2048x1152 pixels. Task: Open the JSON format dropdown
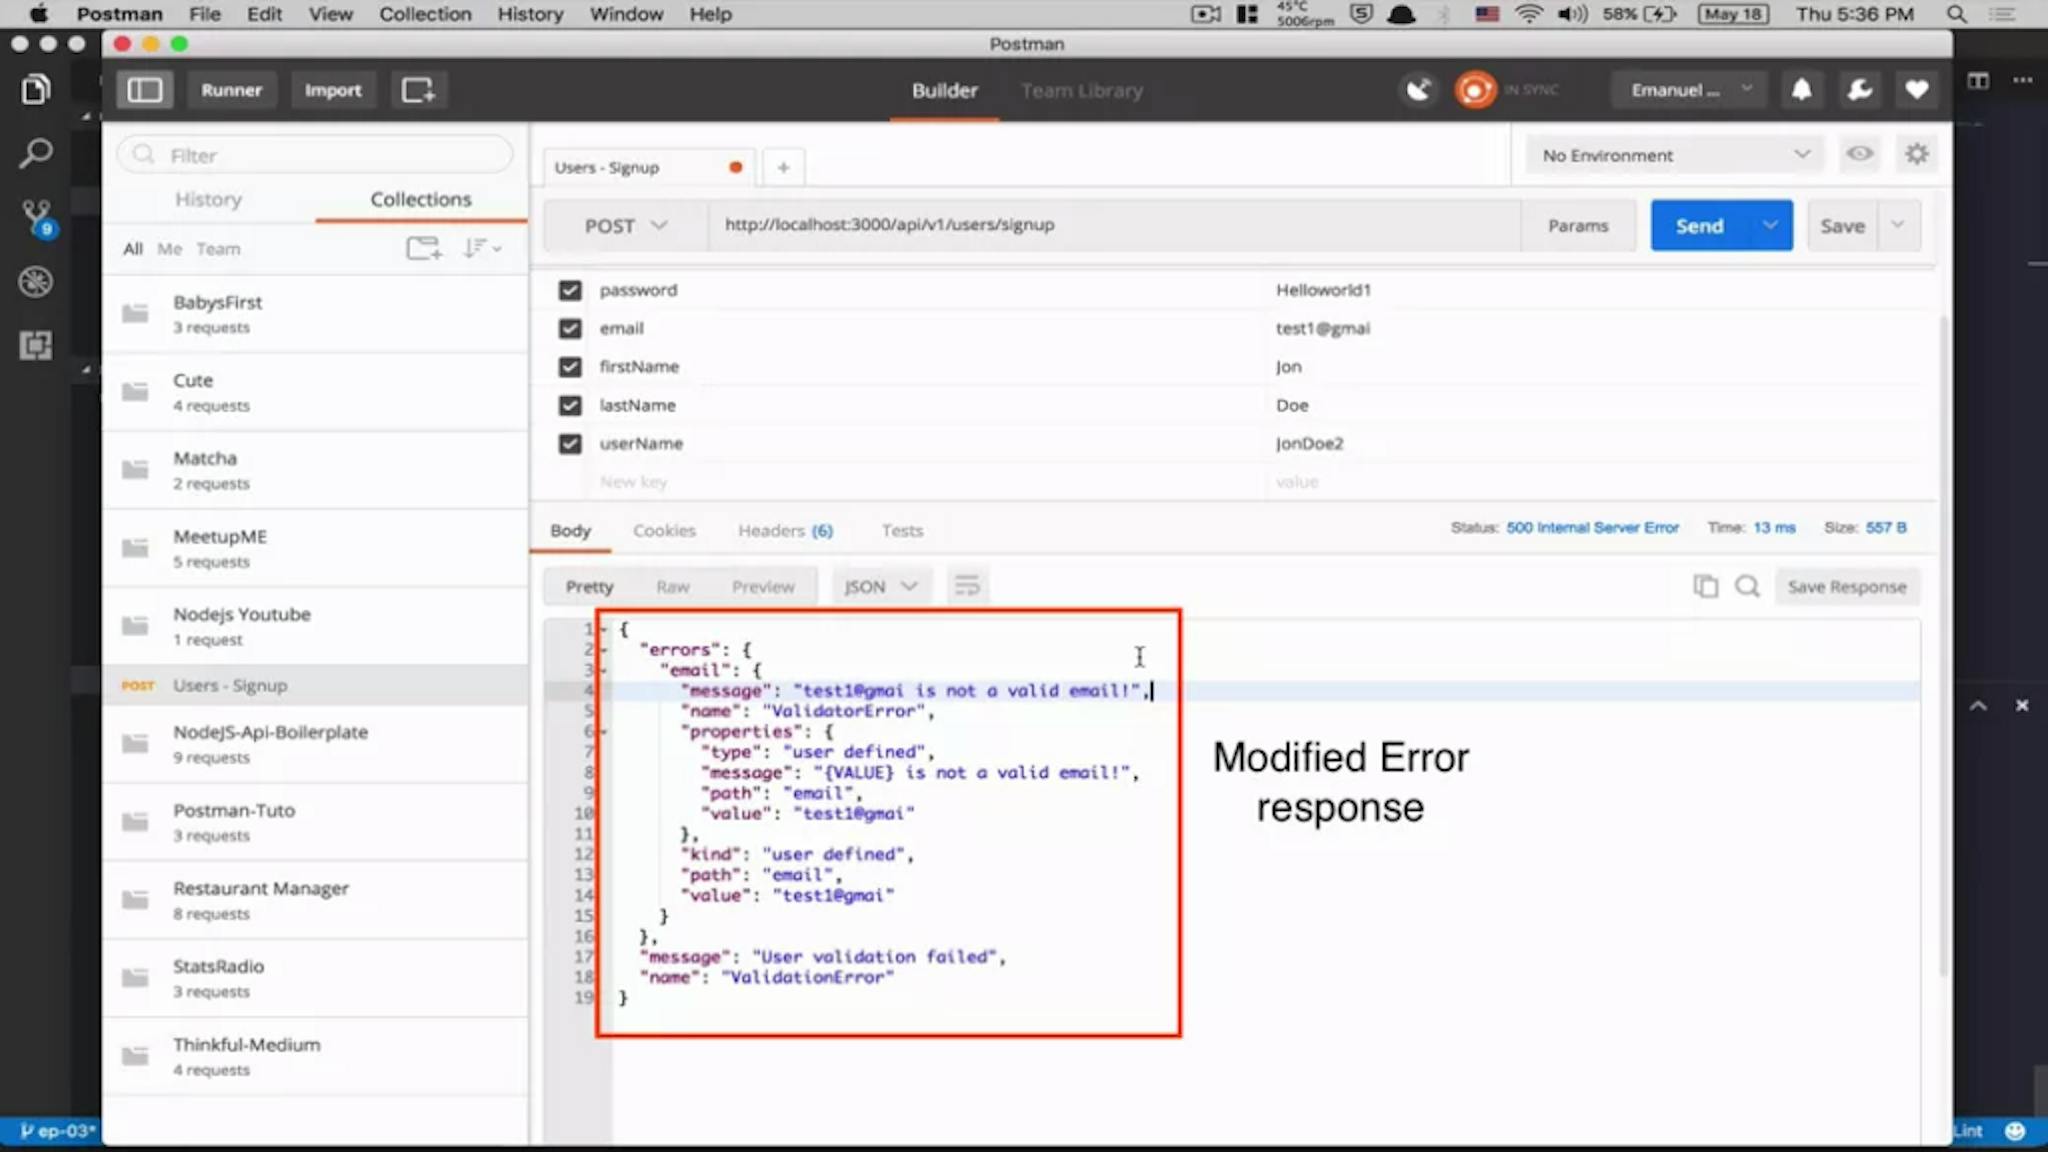click(880, 587)
